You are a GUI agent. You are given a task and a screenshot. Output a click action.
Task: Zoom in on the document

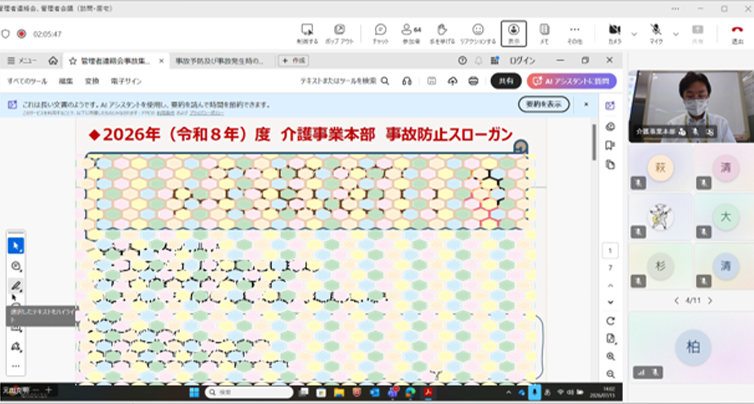coord(610,356)
